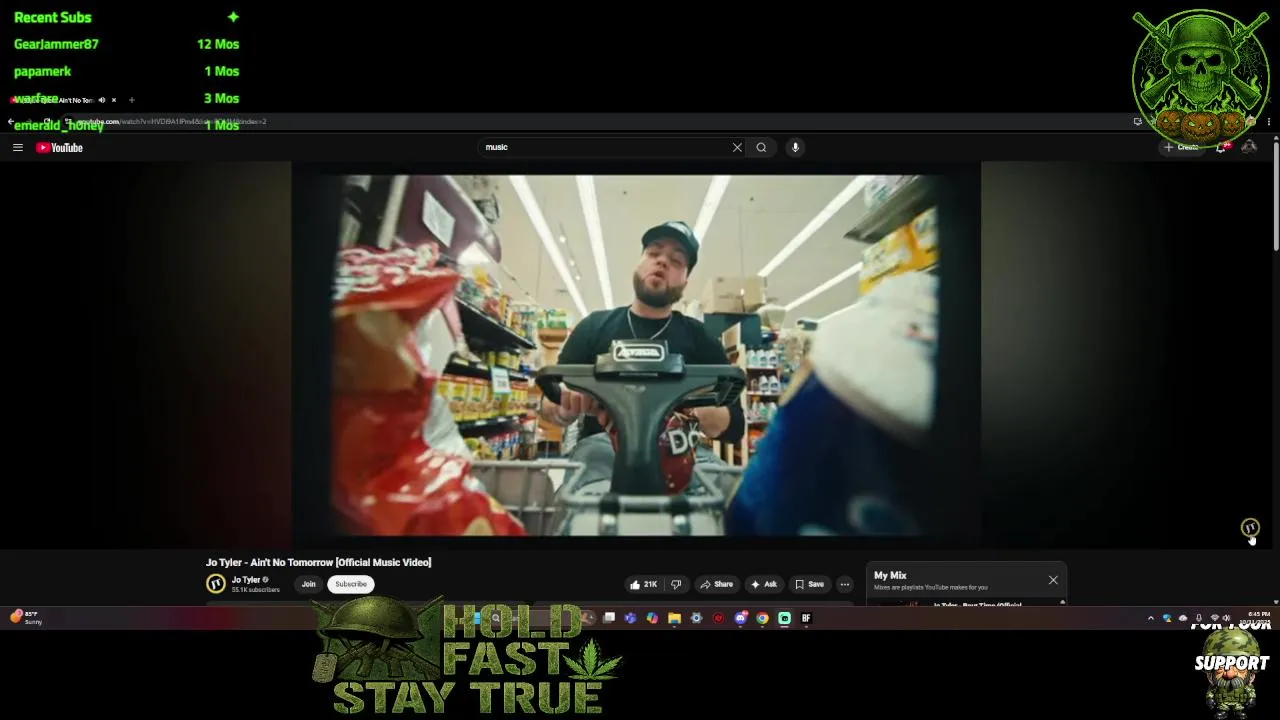Click the video title Ain't No Tomorrow

pos(318,562)
